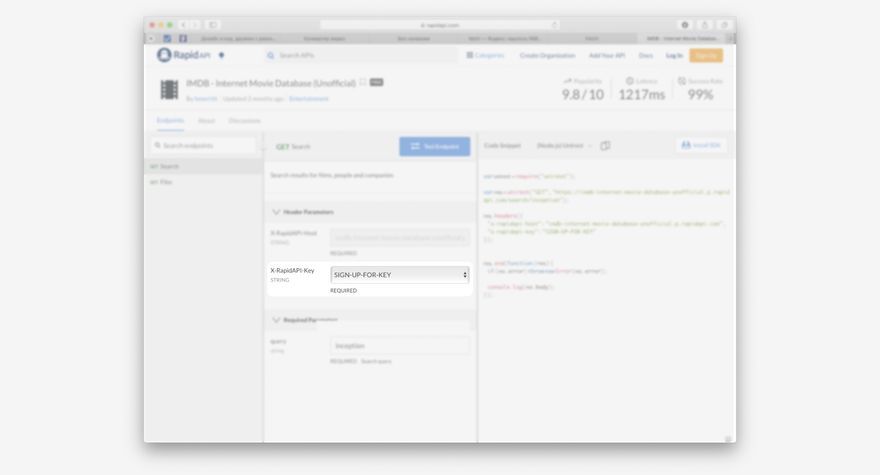Switch to the About tab
This screenshot has width=880, height=475.
(207, 121)
